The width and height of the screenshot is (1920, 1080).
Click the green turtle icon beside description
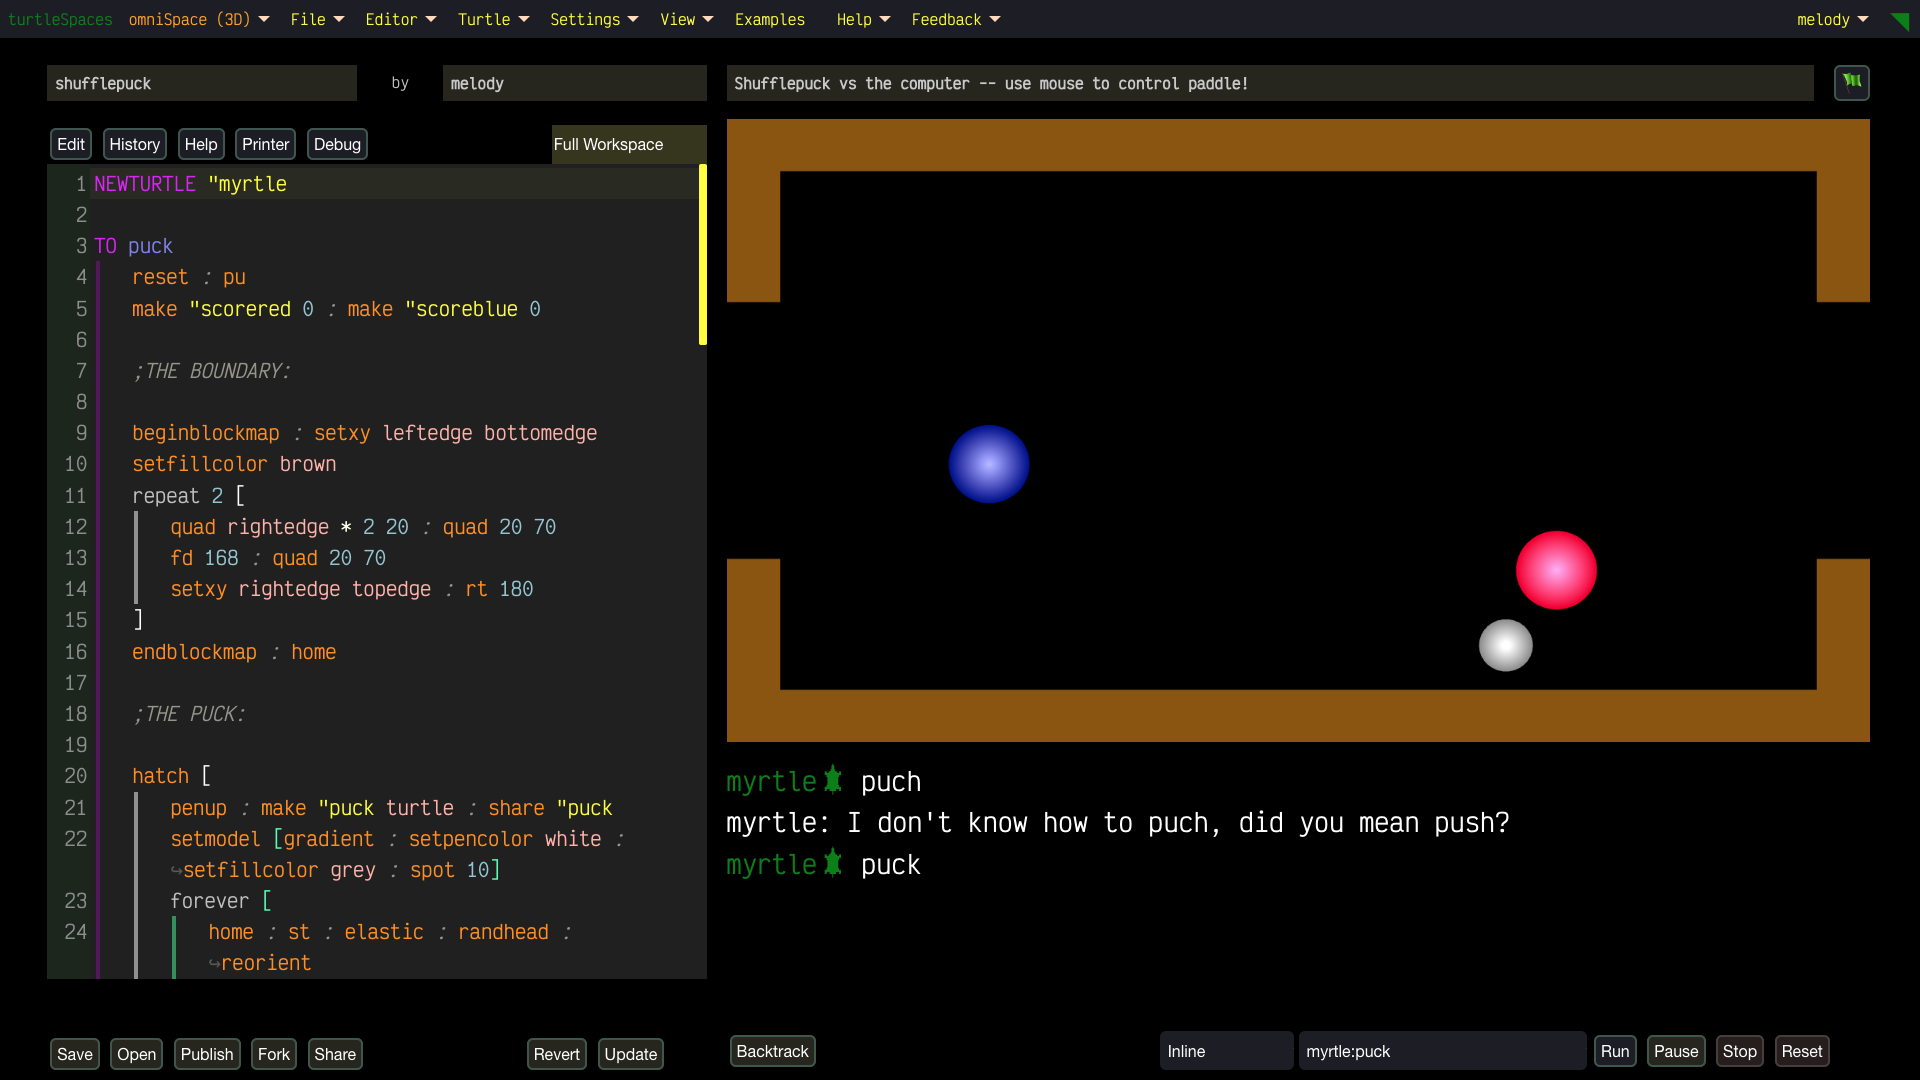click(x=1851, y=82)
